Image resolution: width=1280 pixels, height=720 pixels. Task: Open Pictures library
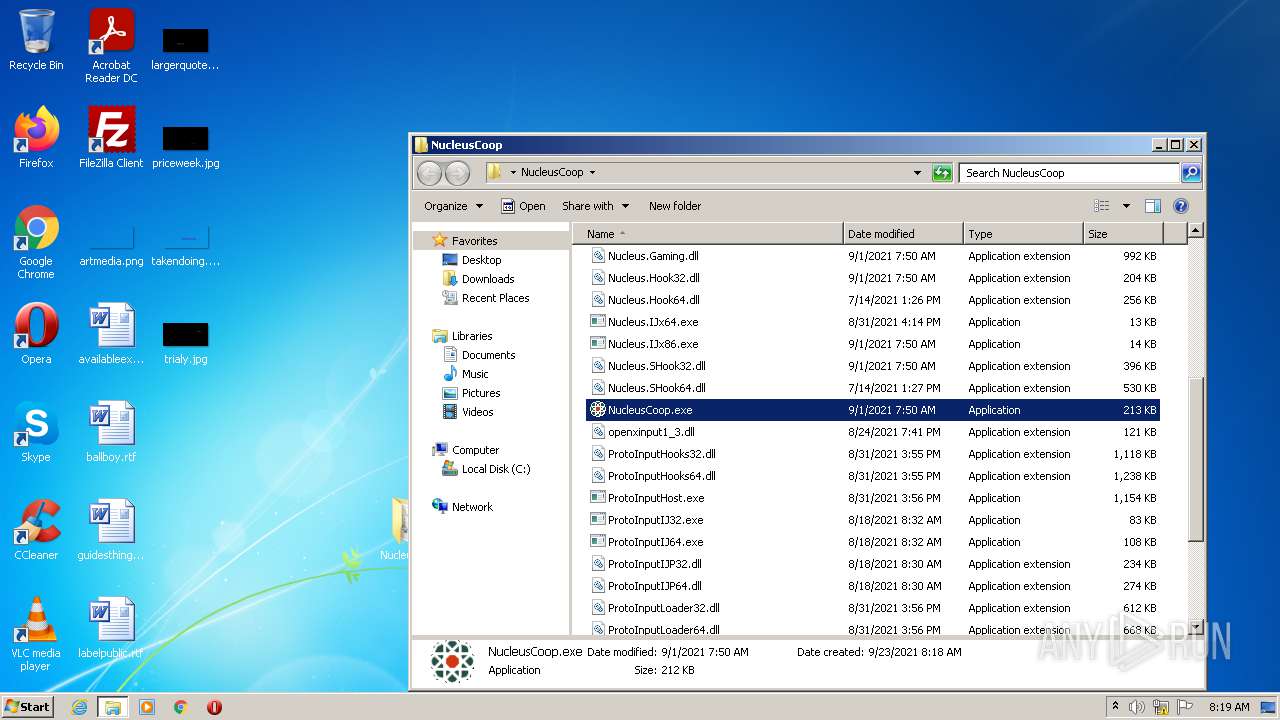[x=480, y=393]
